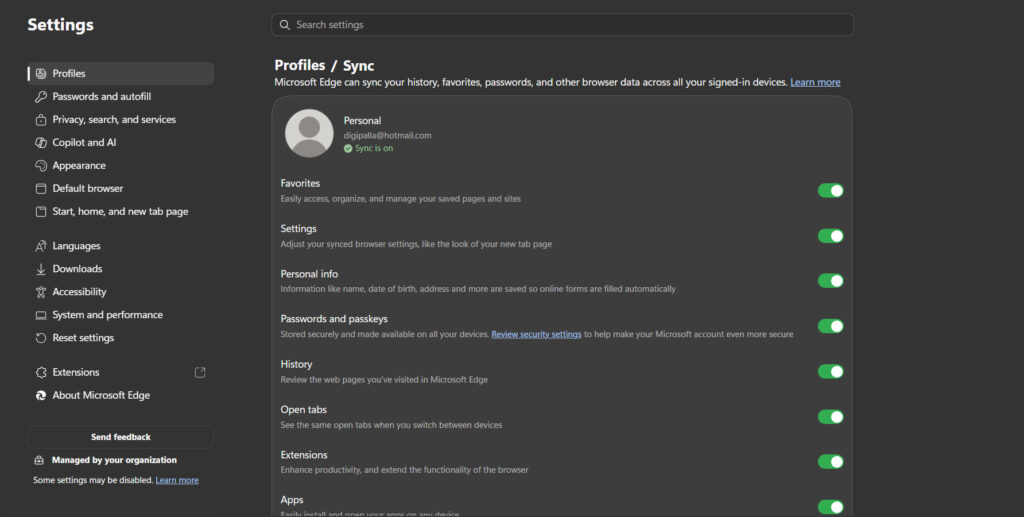Screen dimensions: 1024x517
Task: Click the About Microsoft Edge label
Action: [101, 396]
